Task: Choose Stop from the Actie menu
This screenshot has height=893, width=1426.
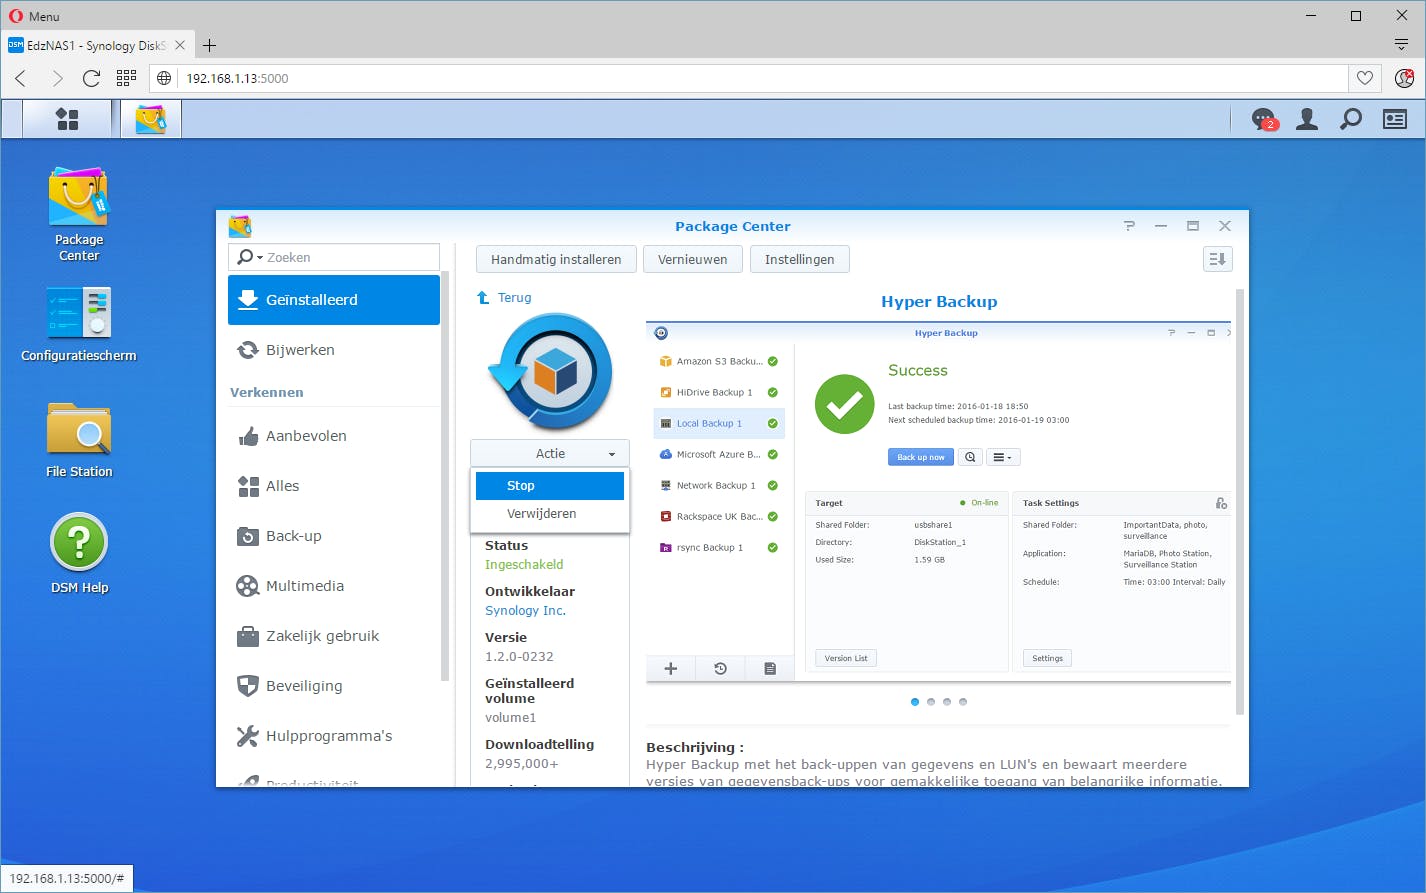Action: click(x=550, y=485)
